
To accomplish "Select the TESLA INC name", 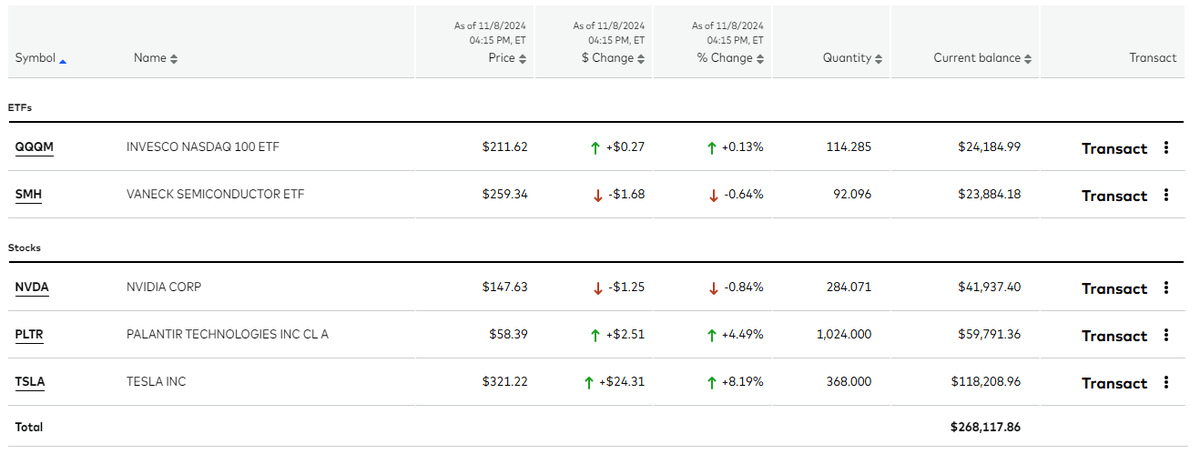I will tap(156, 382).
